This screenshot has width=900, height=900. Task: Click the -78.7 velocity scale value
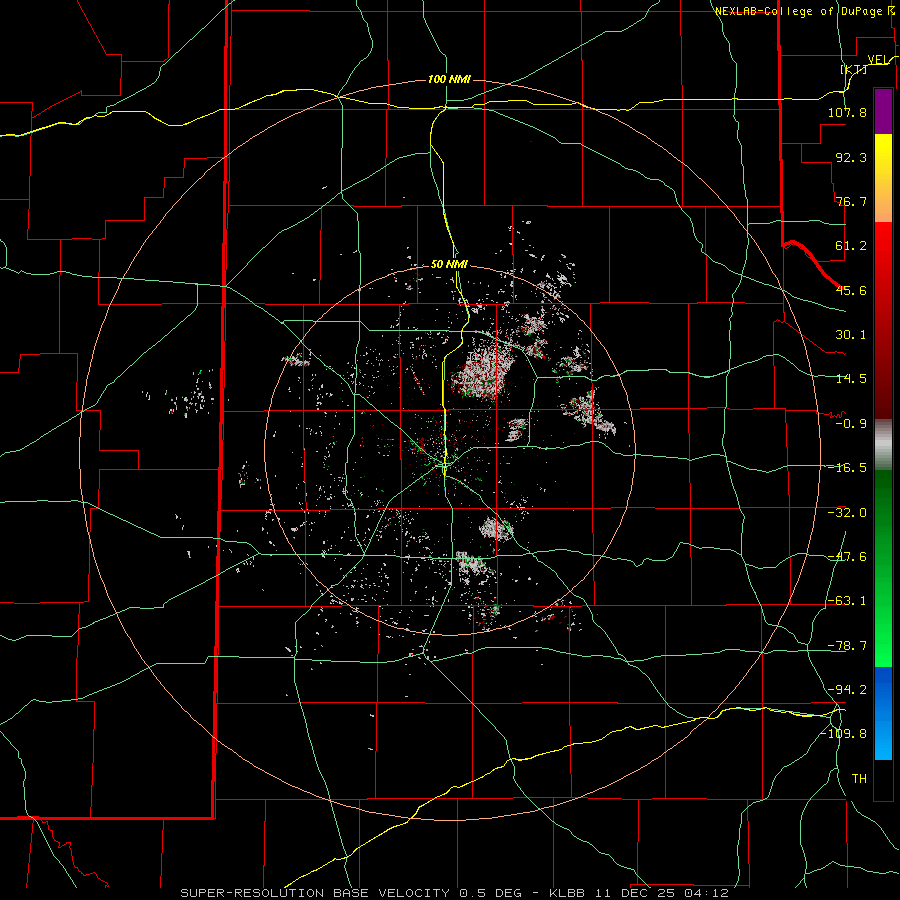point(847,646)
